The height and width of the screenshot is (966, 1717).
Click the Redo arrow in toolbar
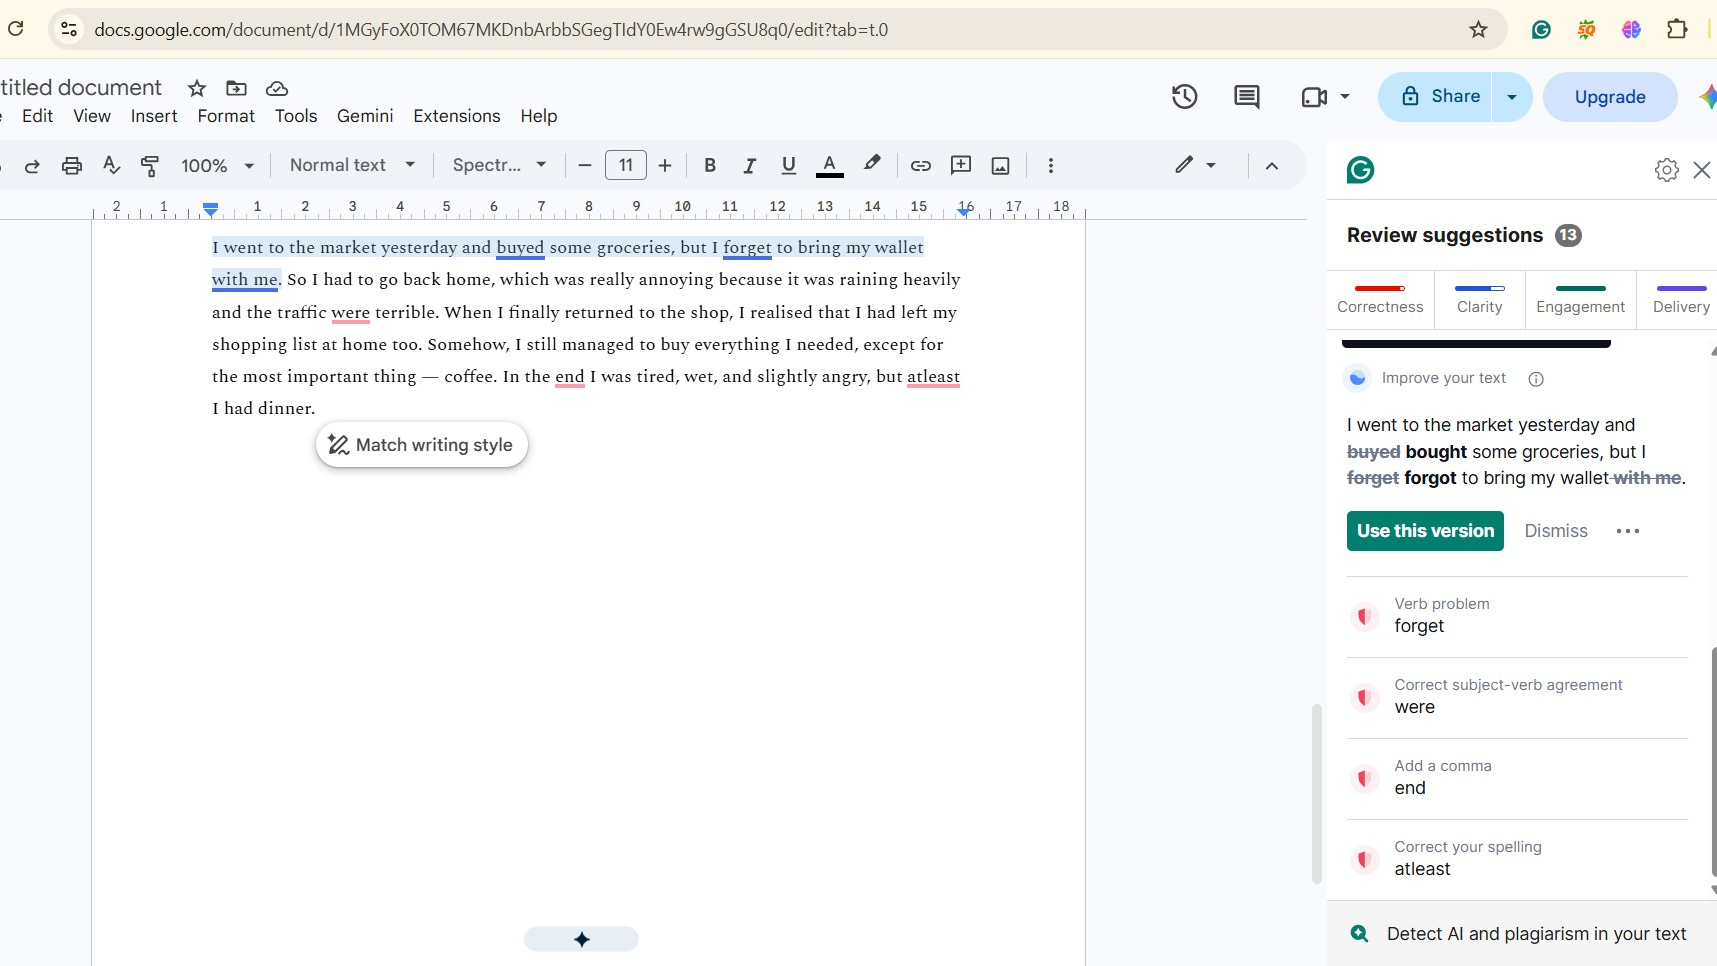coord(32,166)
